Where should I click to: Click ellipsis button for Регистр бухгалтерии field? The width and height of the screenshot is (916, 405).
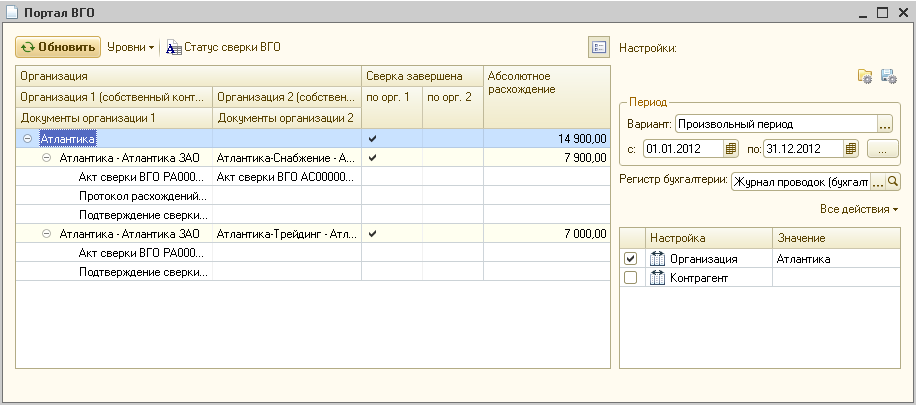click(878, 182)
